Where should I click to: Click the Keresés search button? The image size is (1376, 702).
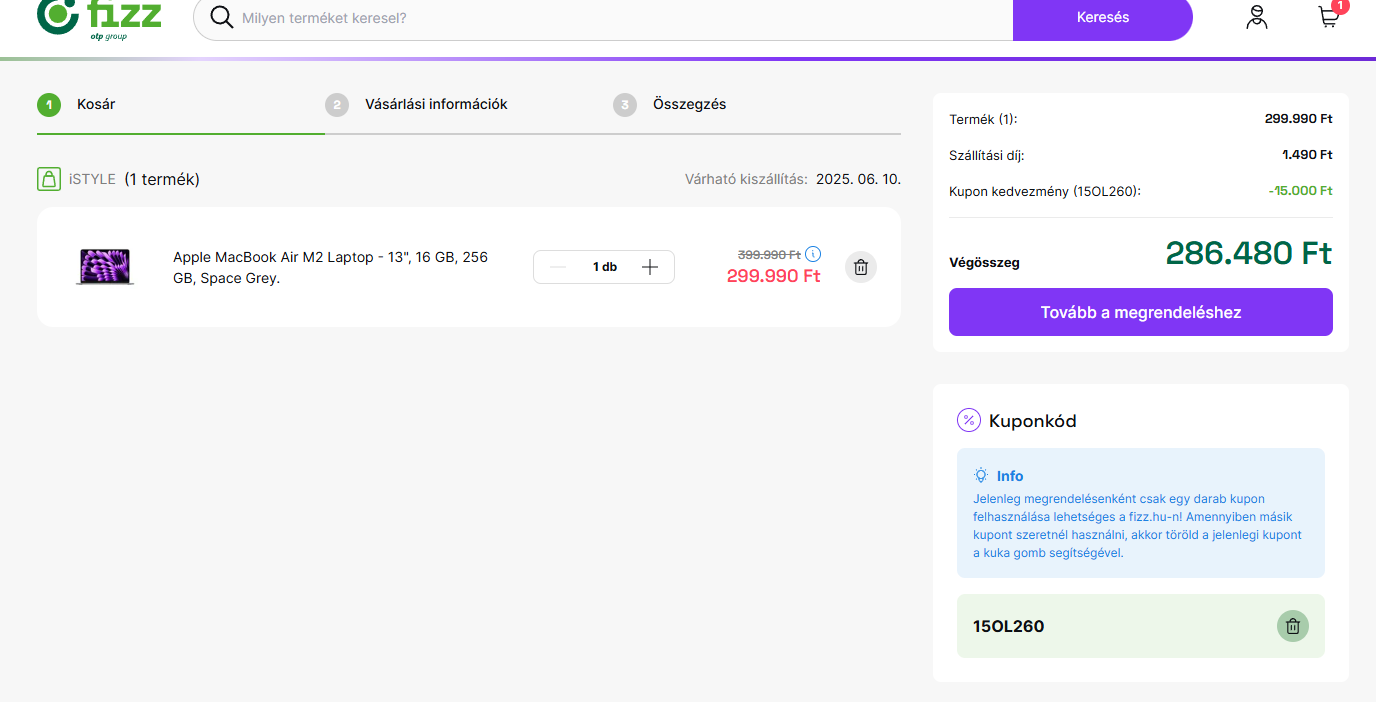[1103, 18]
